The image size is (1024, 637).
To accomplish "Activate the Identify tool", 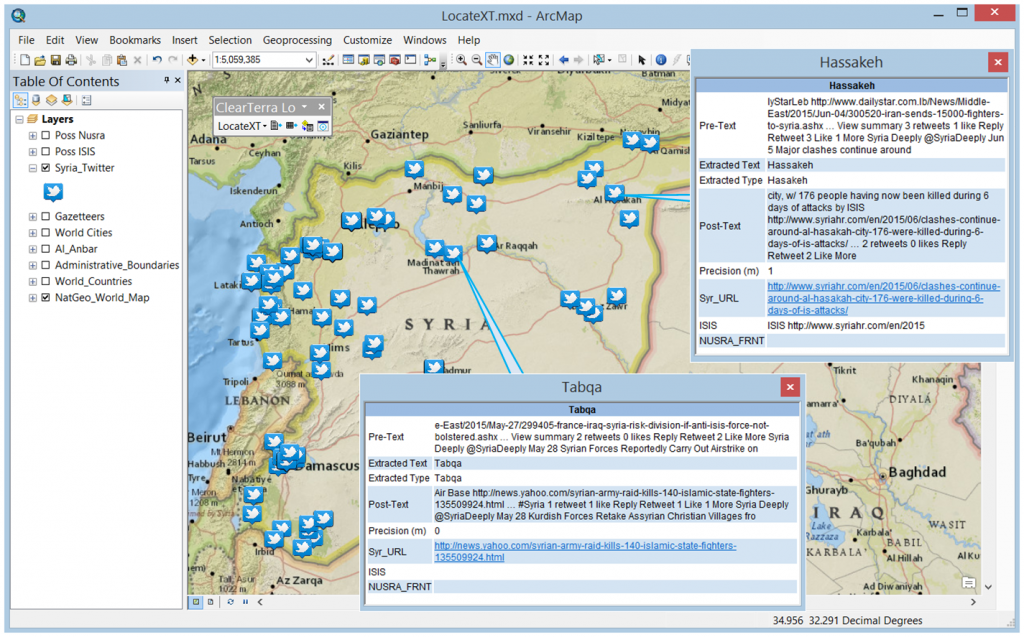I will (661, 60).
